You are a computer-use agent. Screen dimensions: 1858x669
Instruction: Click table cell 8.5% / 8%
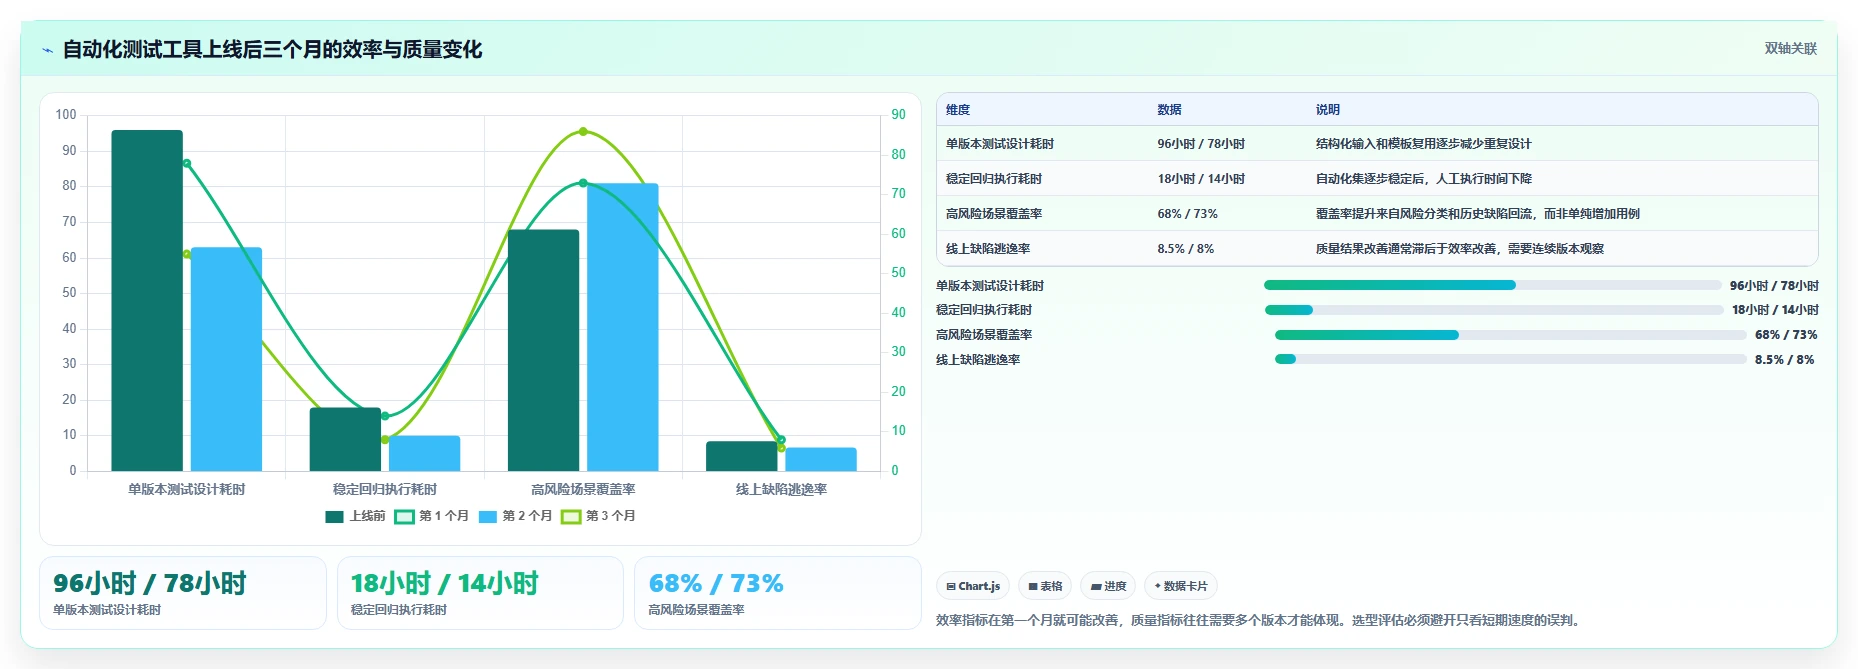1185,249
